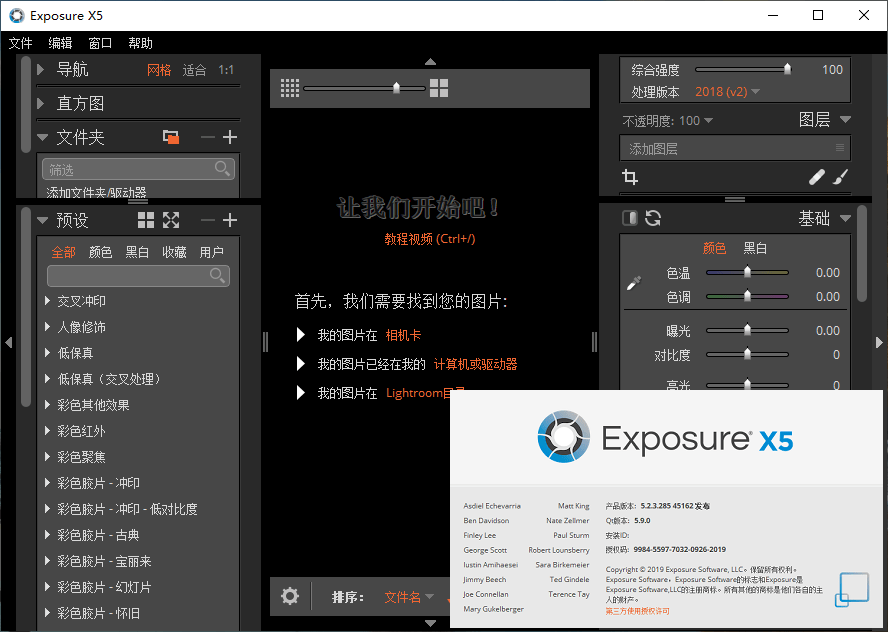Switch to 黑白 mode in 基础 panel
Viewport: 888px width, 632px height.
click(x=755, y=248)
